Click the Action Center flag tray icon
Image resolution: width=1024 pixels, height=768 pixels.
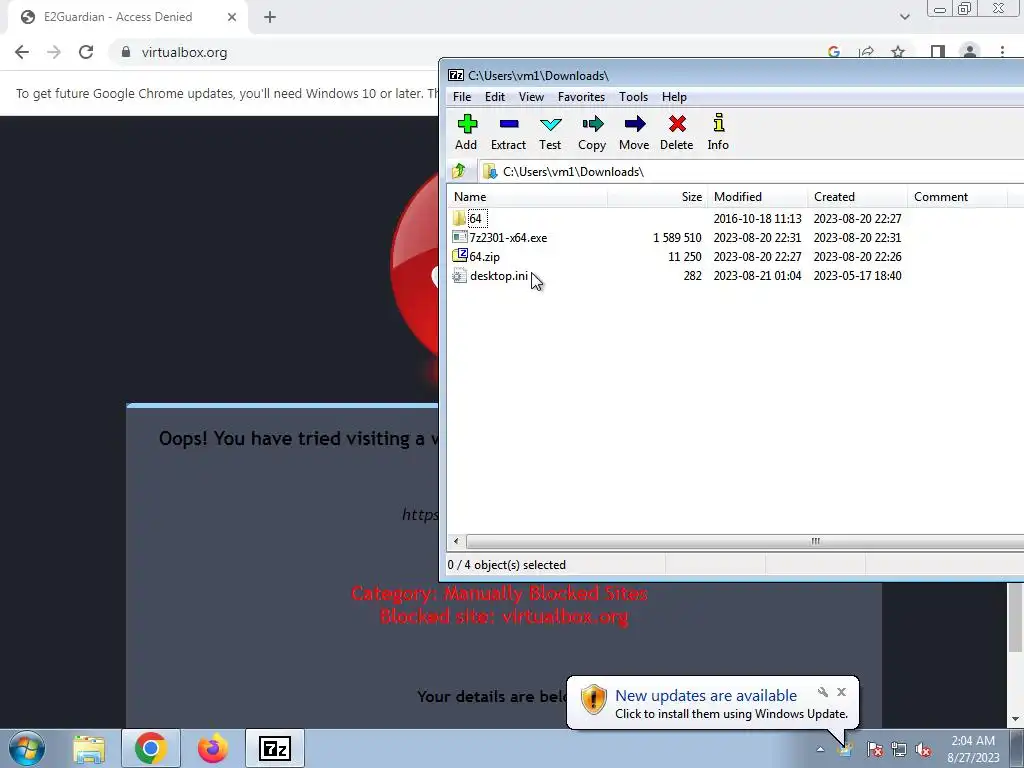pyautogui.click(x=874, y=749)
